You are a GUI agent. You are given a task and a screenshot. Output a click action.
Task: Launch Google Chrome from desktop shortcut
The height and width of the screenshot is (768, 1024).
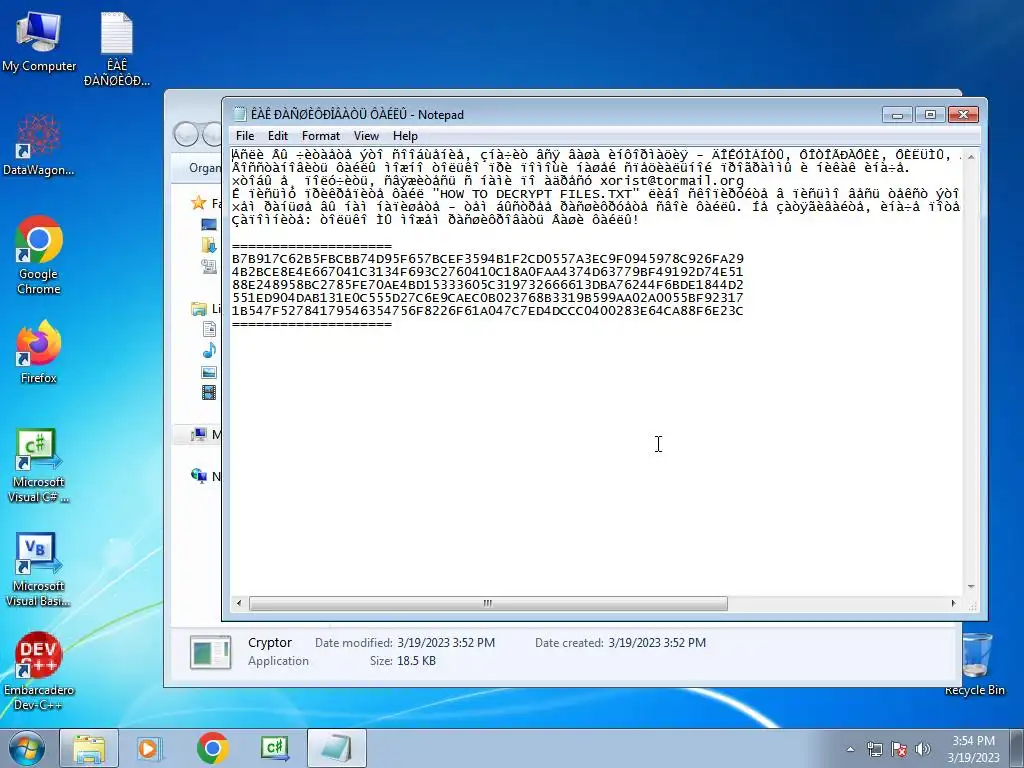point(39,255)
